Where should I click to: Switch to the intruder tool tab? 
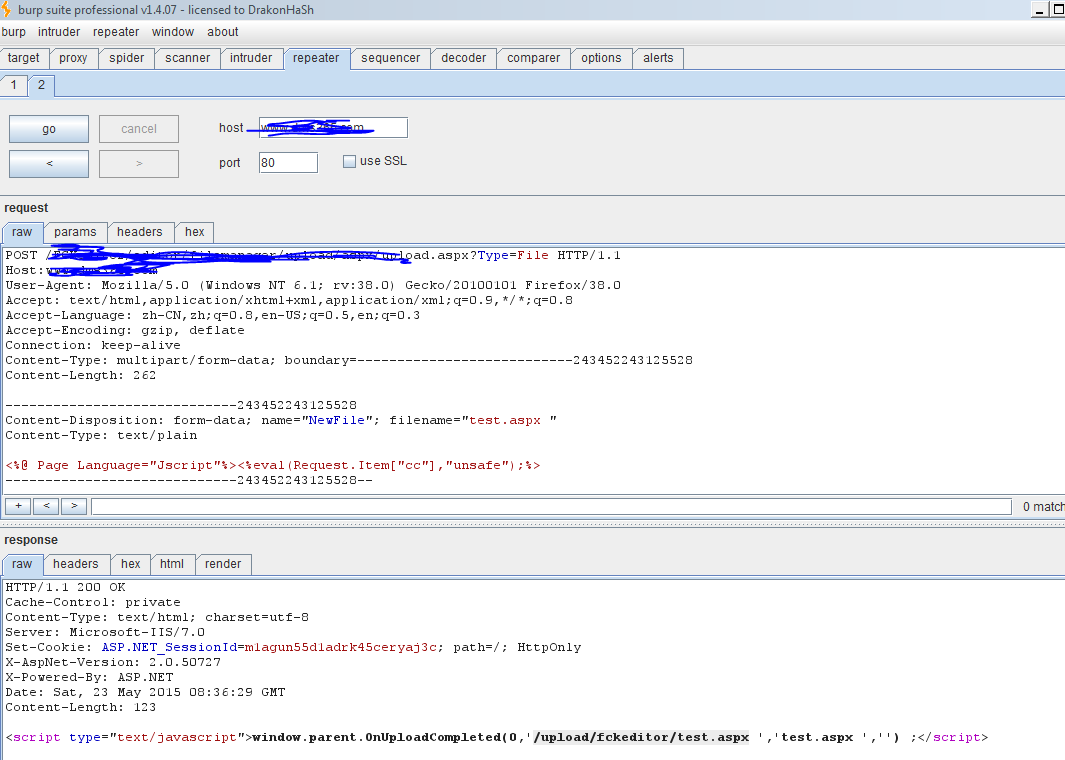(x=251, y=58)
